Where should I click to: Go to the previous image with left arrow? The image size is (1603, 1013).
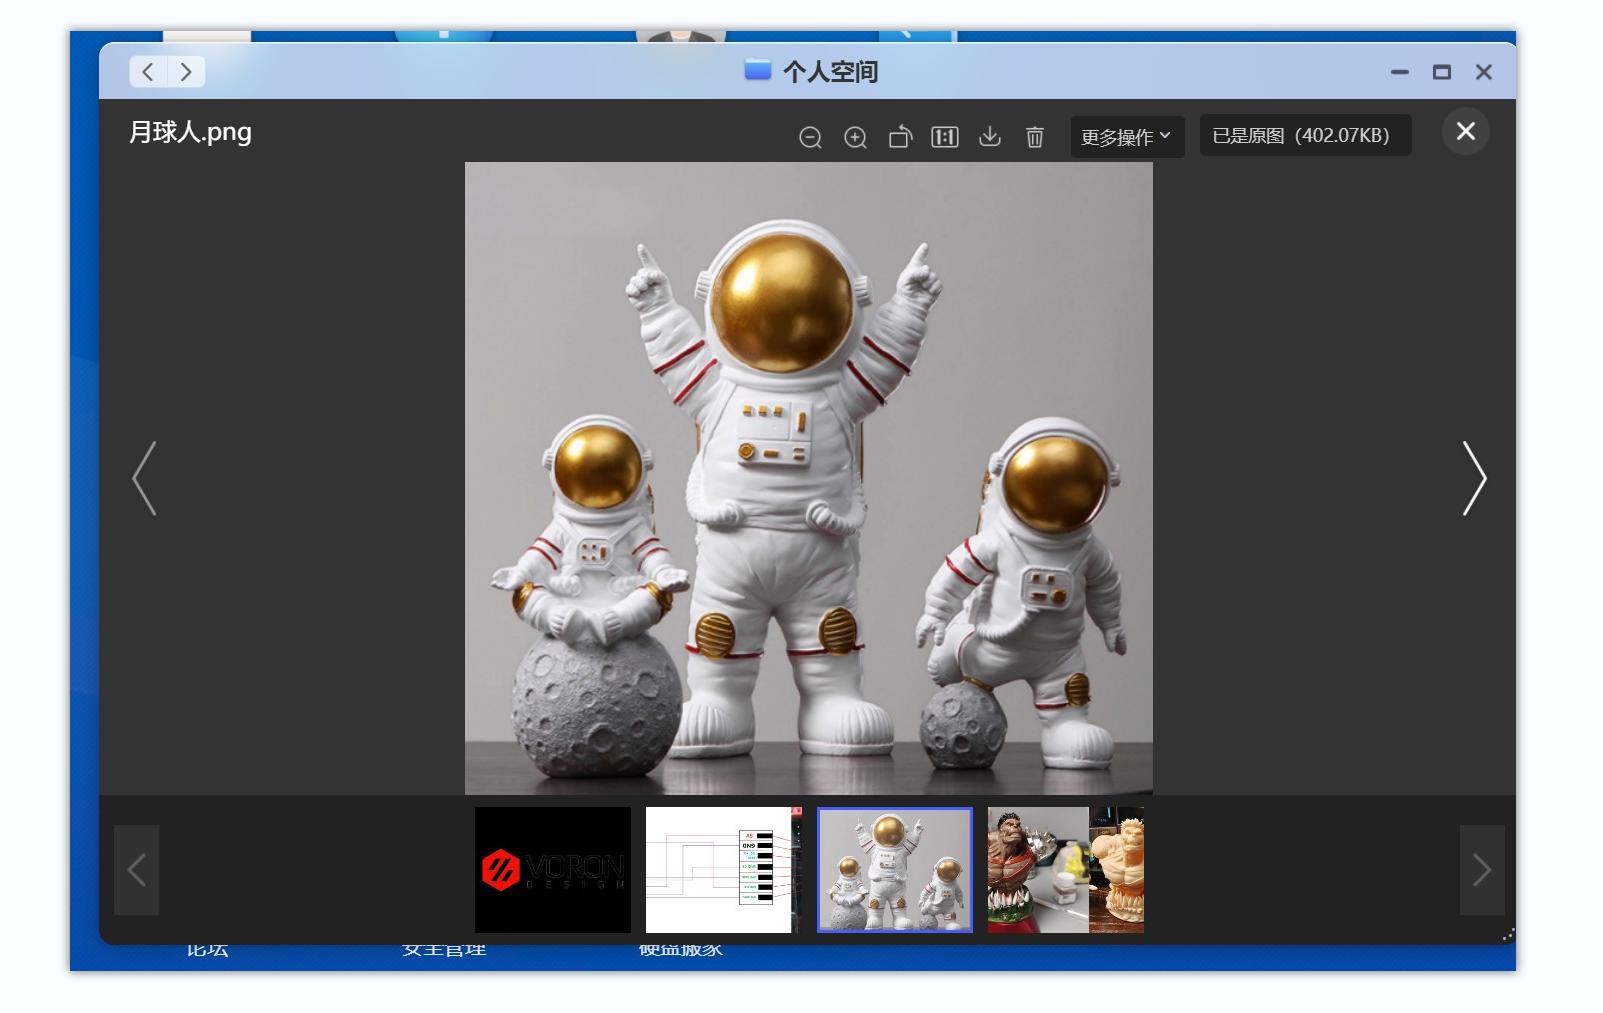(x=145, y=479)
